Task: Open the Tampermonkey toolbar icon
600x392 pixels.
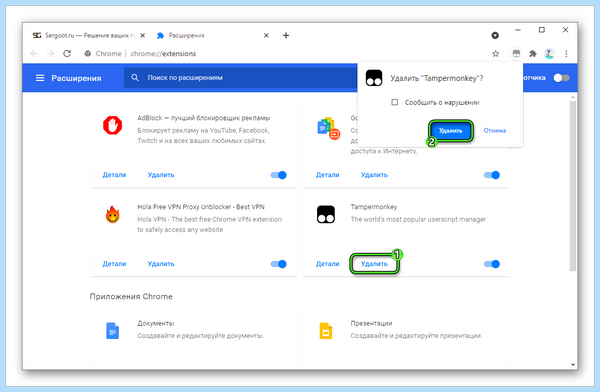Action: (x=516, y=54)
